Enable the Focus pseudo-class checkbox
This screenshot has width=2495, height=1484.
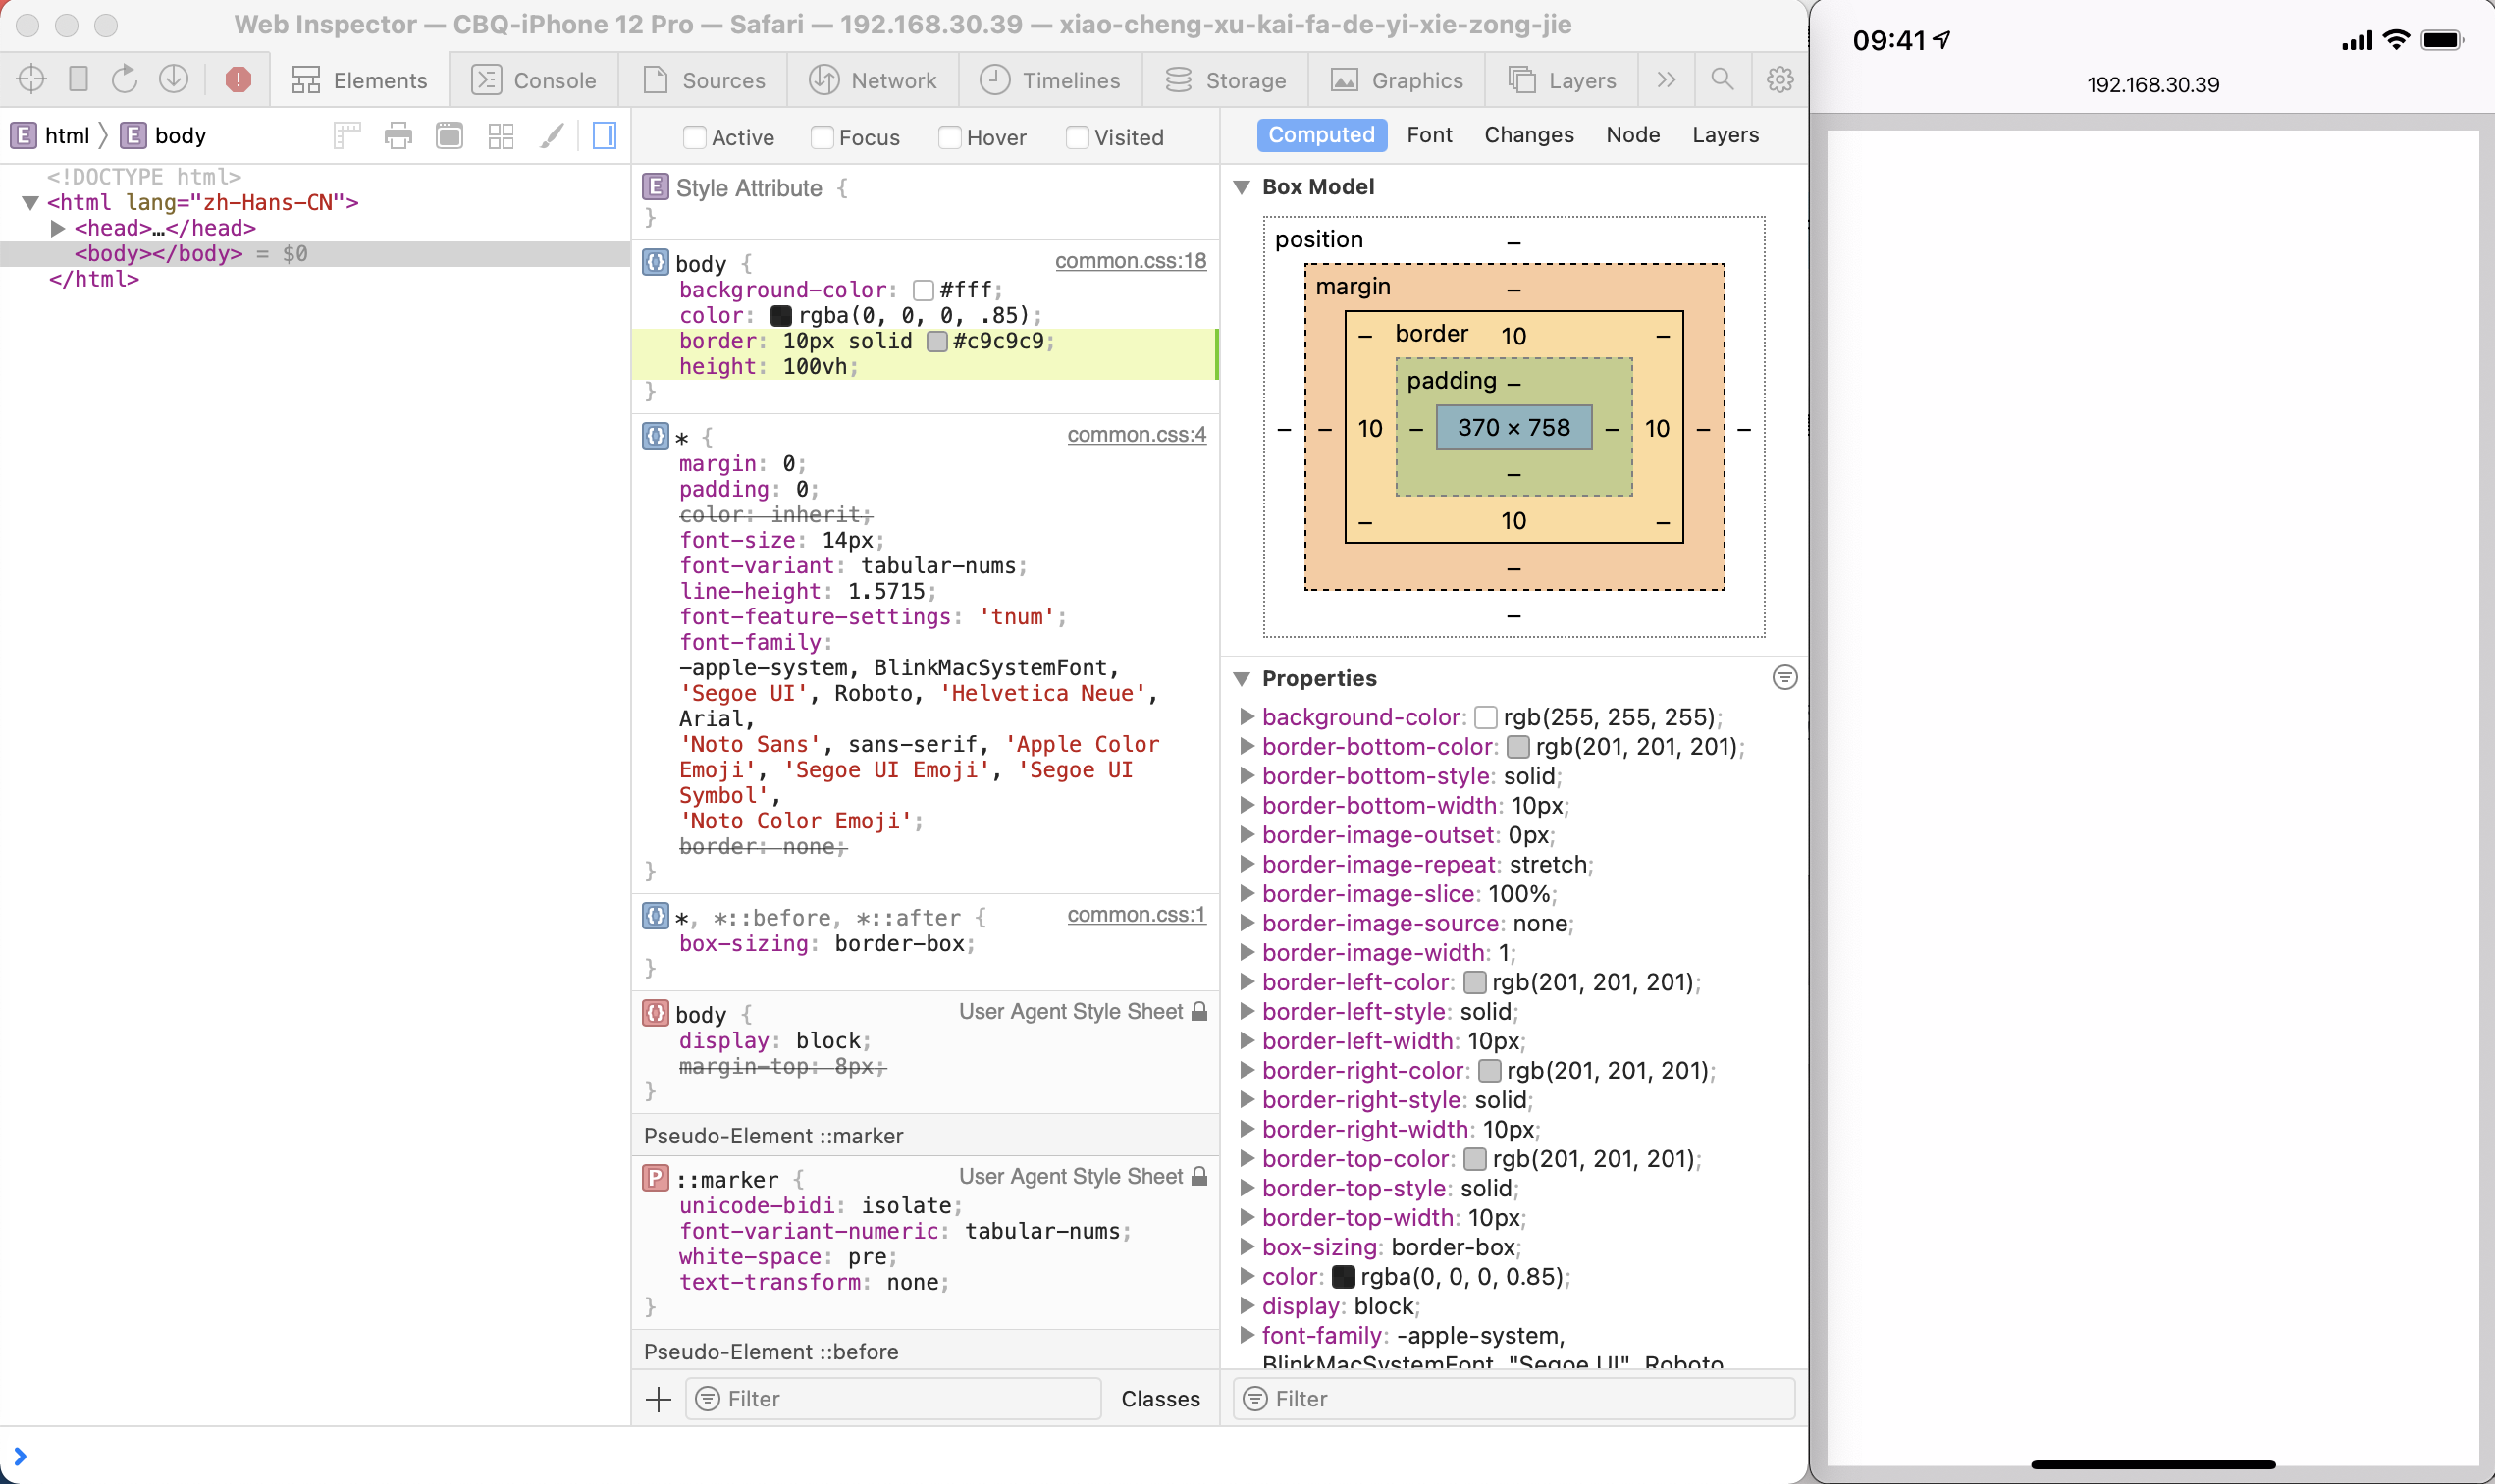click(822, 137)
